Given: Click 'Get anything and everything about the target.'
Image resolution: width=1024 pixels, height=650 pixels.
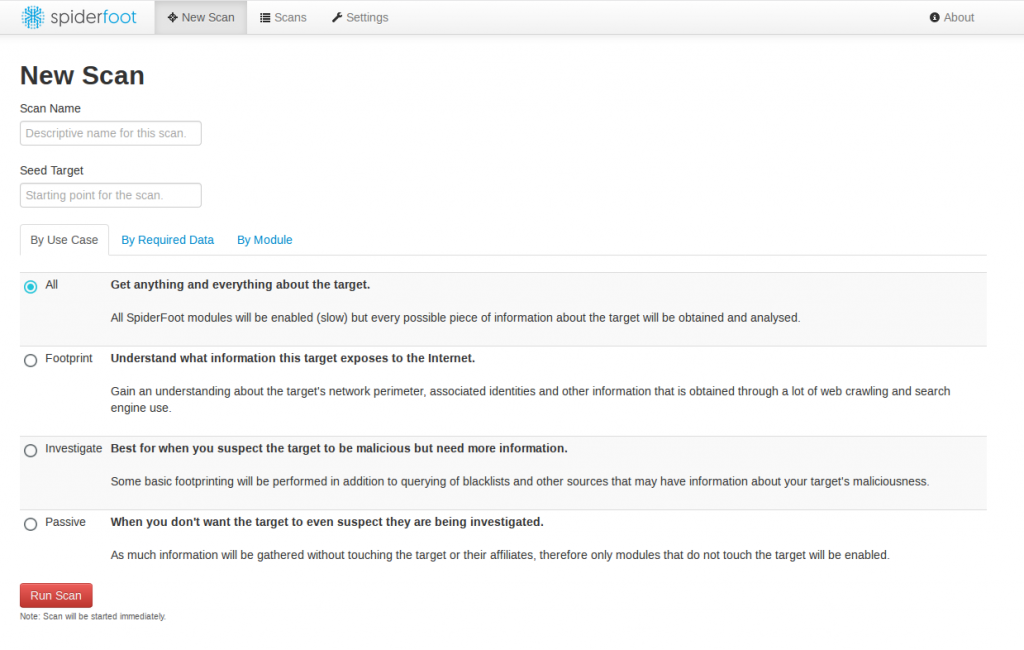Looking at the screenshot, I should coord(240,285).
